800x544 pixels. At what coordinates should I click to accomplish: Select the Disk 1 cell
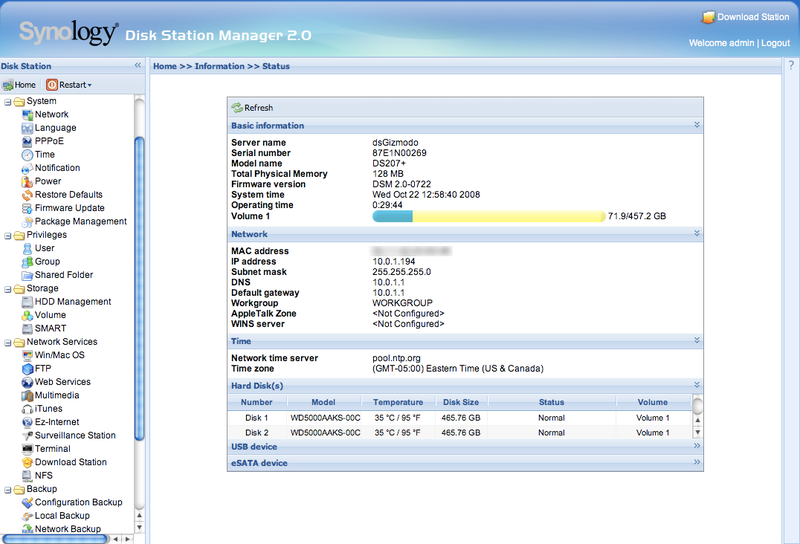257,418
